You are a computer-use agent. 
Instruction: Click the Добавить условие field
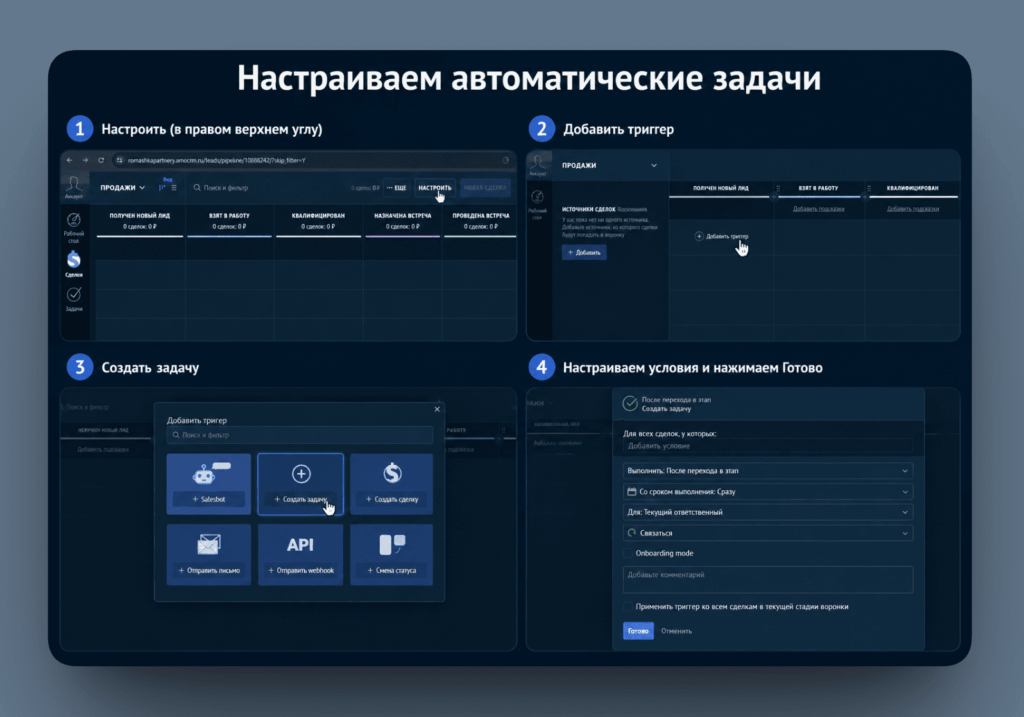pos(767,446)
